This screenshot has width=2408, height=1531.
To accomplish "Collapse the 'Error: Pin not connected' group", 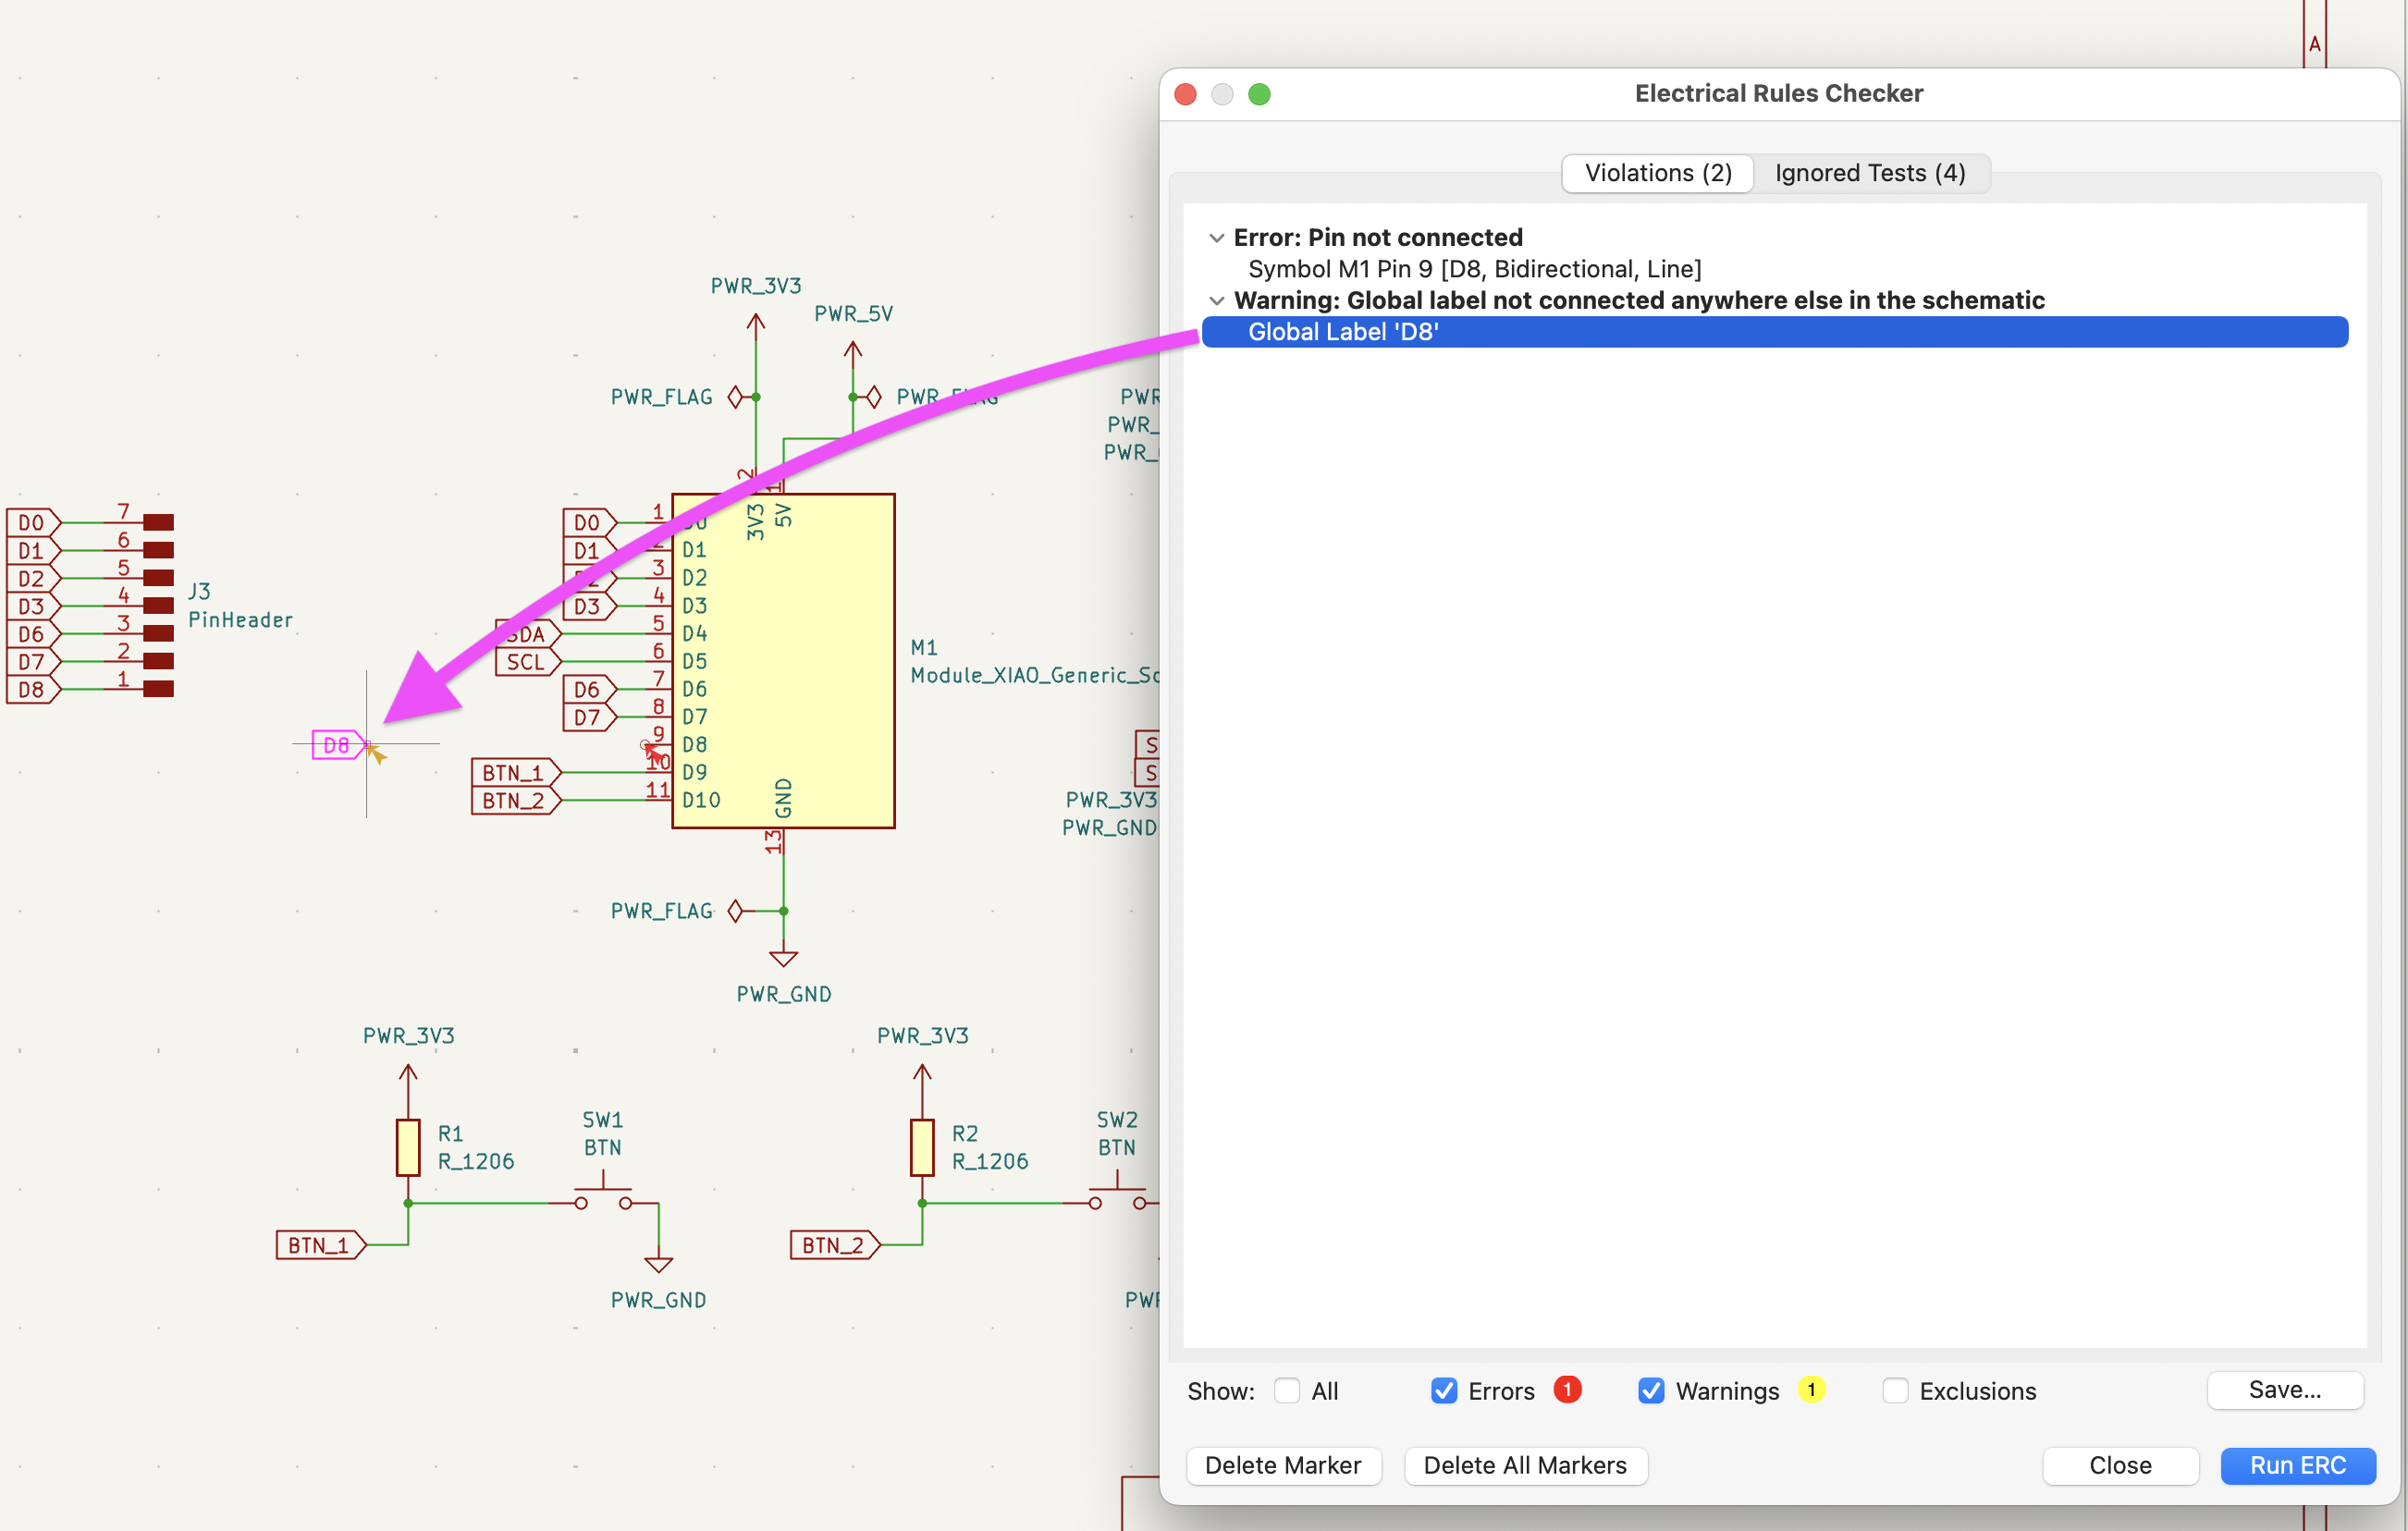I will pos(1216,238).
